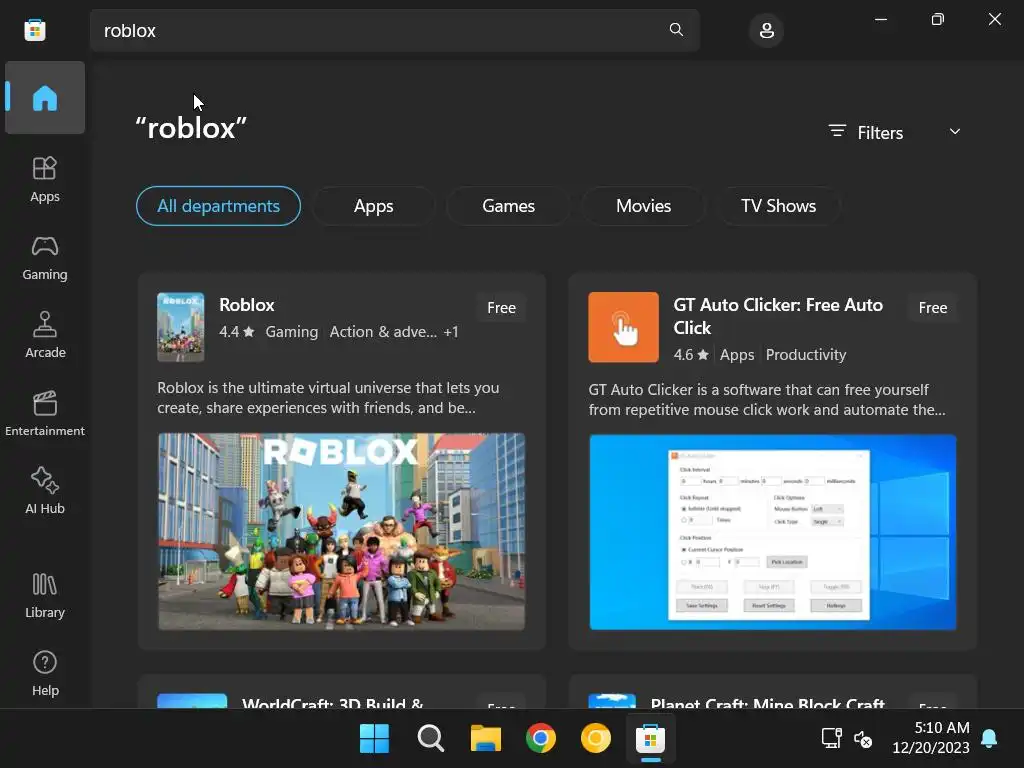Click the GT Auto Clicker orange icon
The width and height of the screenshot is (1024, 768).
(624, 327)
